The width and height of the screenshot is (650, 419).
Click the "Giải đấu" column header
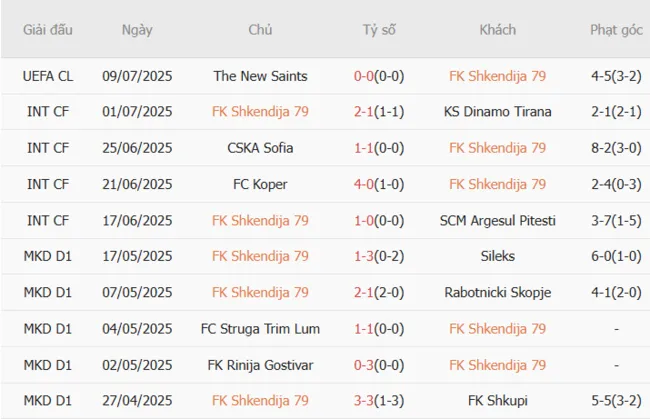pos(48,30)
